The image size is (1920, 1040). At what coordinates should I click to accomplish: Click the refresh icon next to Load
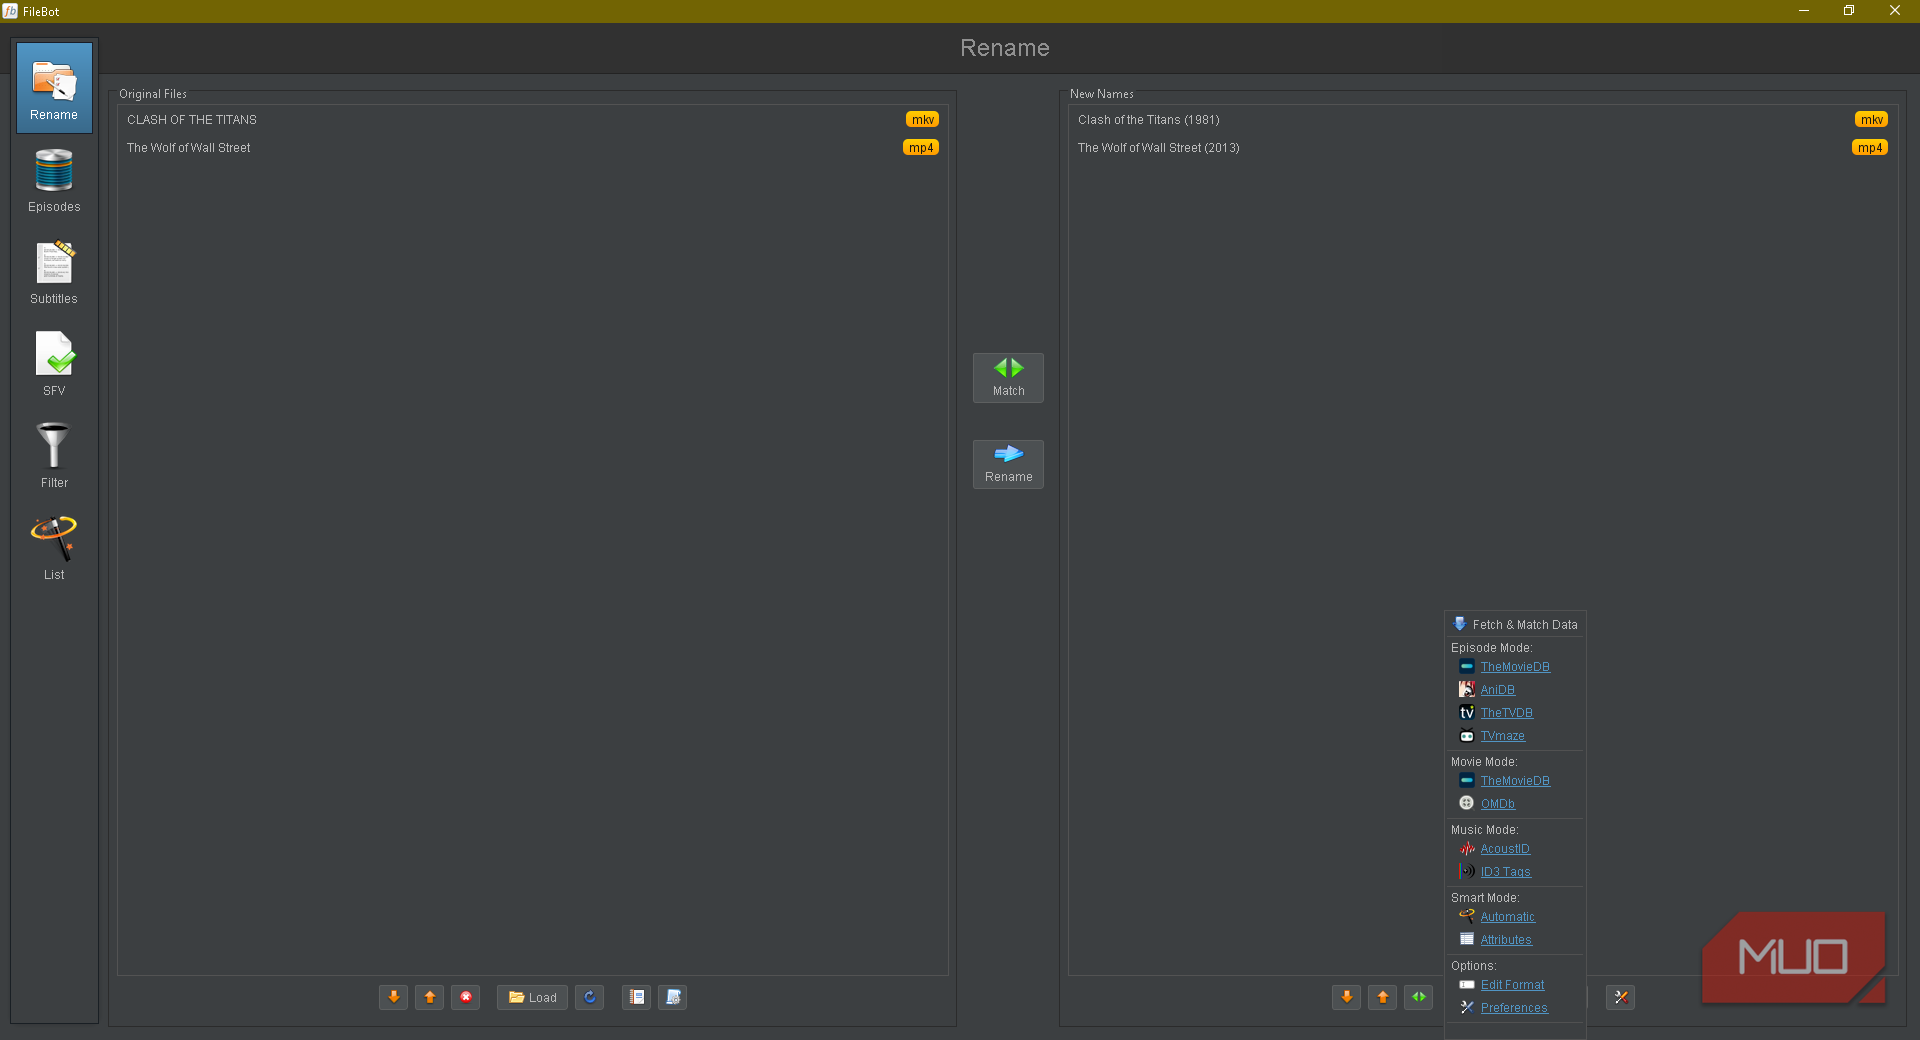(x=590, y=997)
